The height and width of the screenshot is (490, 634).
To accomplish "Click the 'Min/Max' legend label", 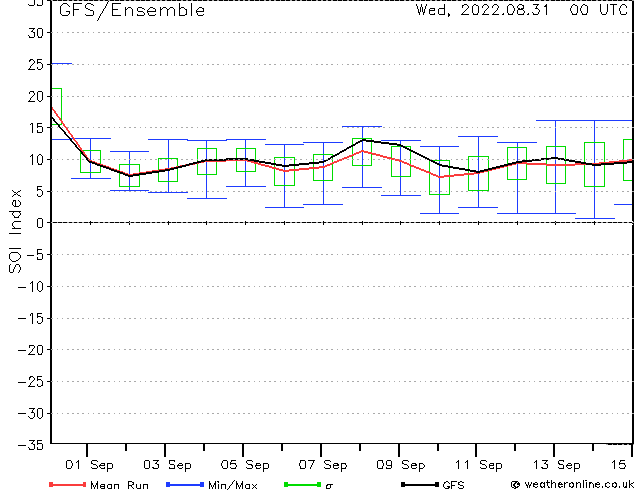I will 233,485.
